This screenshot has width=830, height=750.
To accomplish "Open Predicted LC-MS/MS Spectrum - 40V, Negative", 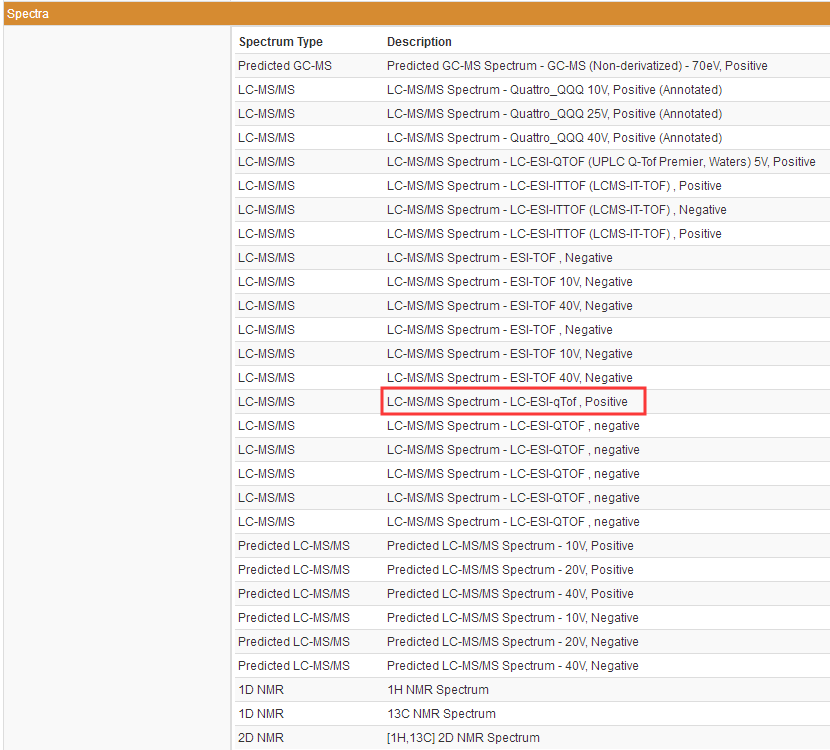I will tap(512, 666).
